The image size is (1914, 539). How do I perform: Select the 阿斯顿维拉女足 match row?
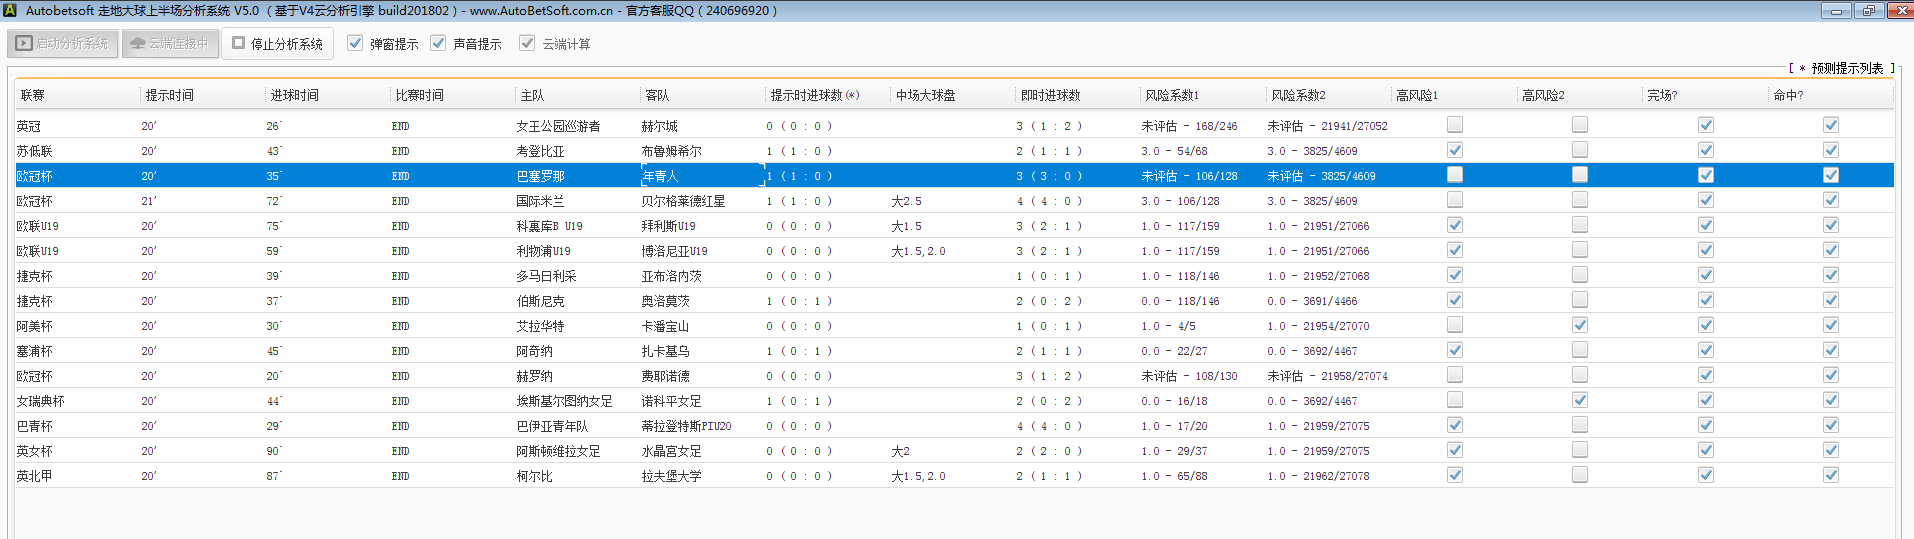coord(558,451)
